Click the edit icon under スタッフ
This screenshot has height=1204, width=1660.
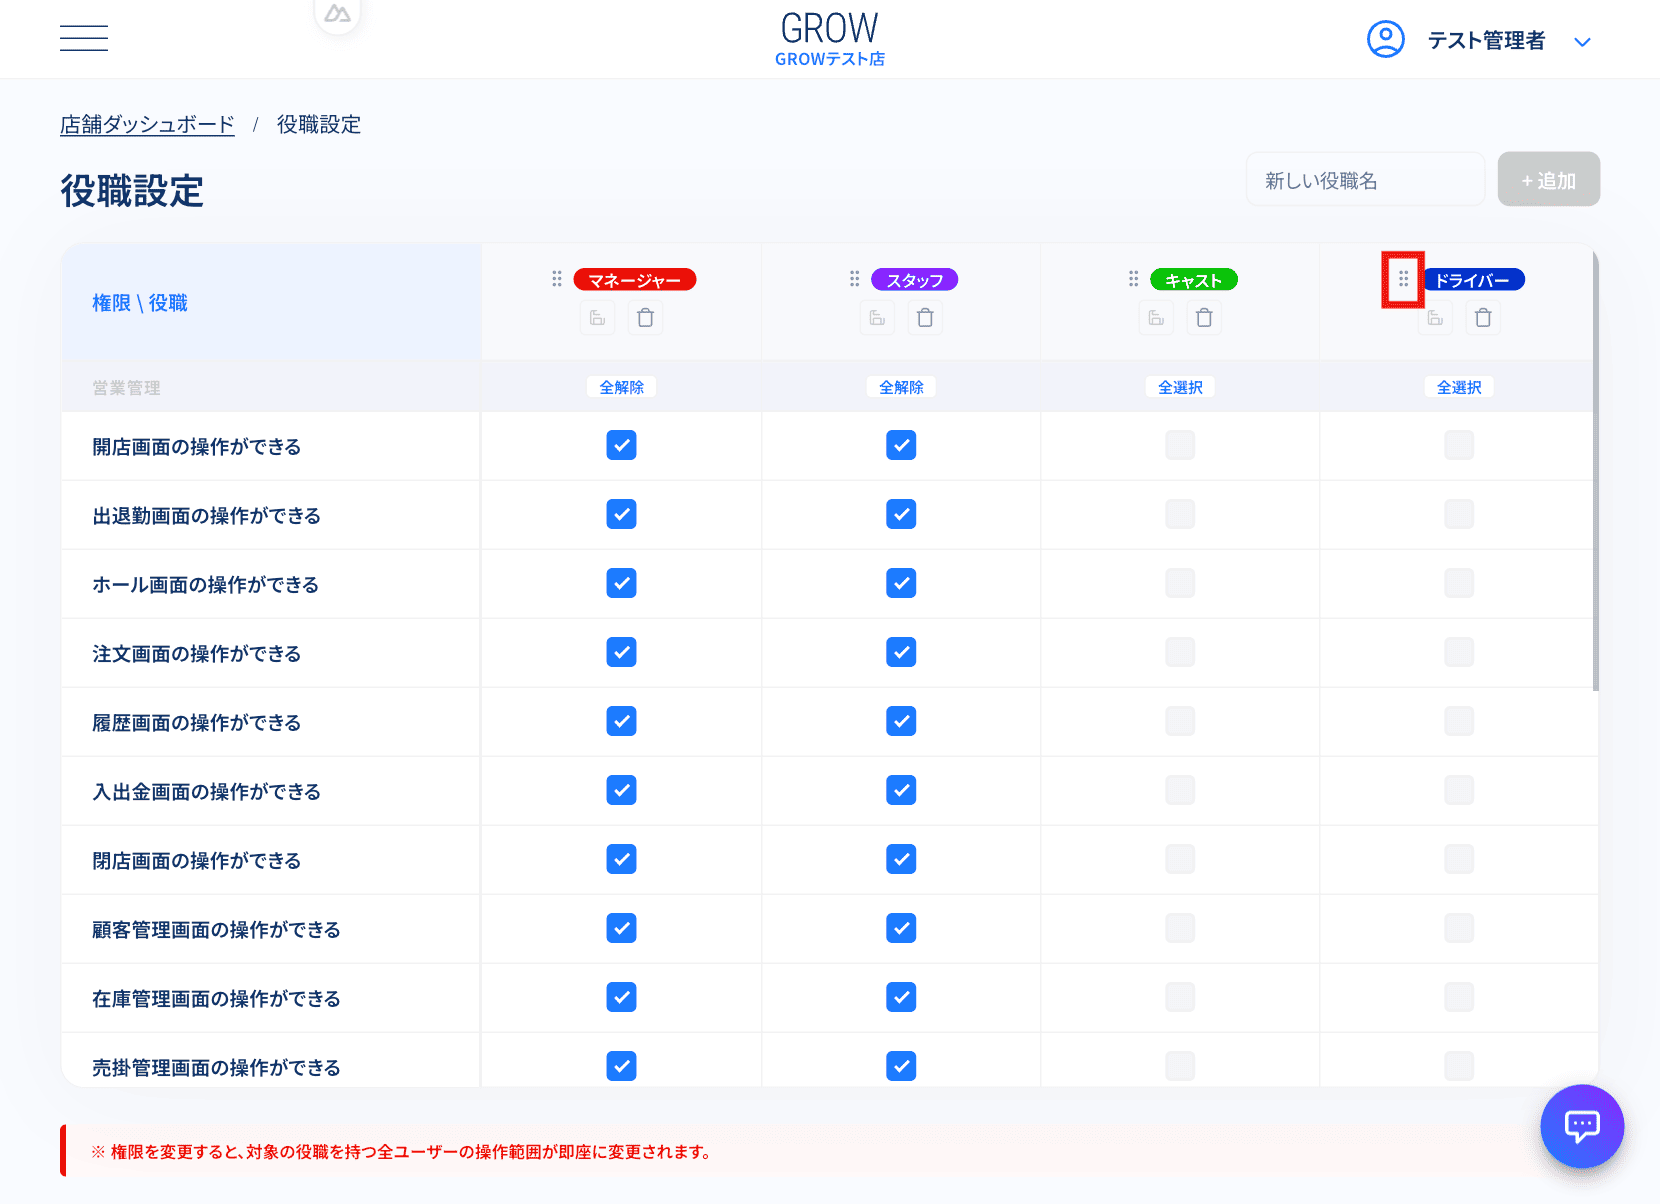(877, 318)
